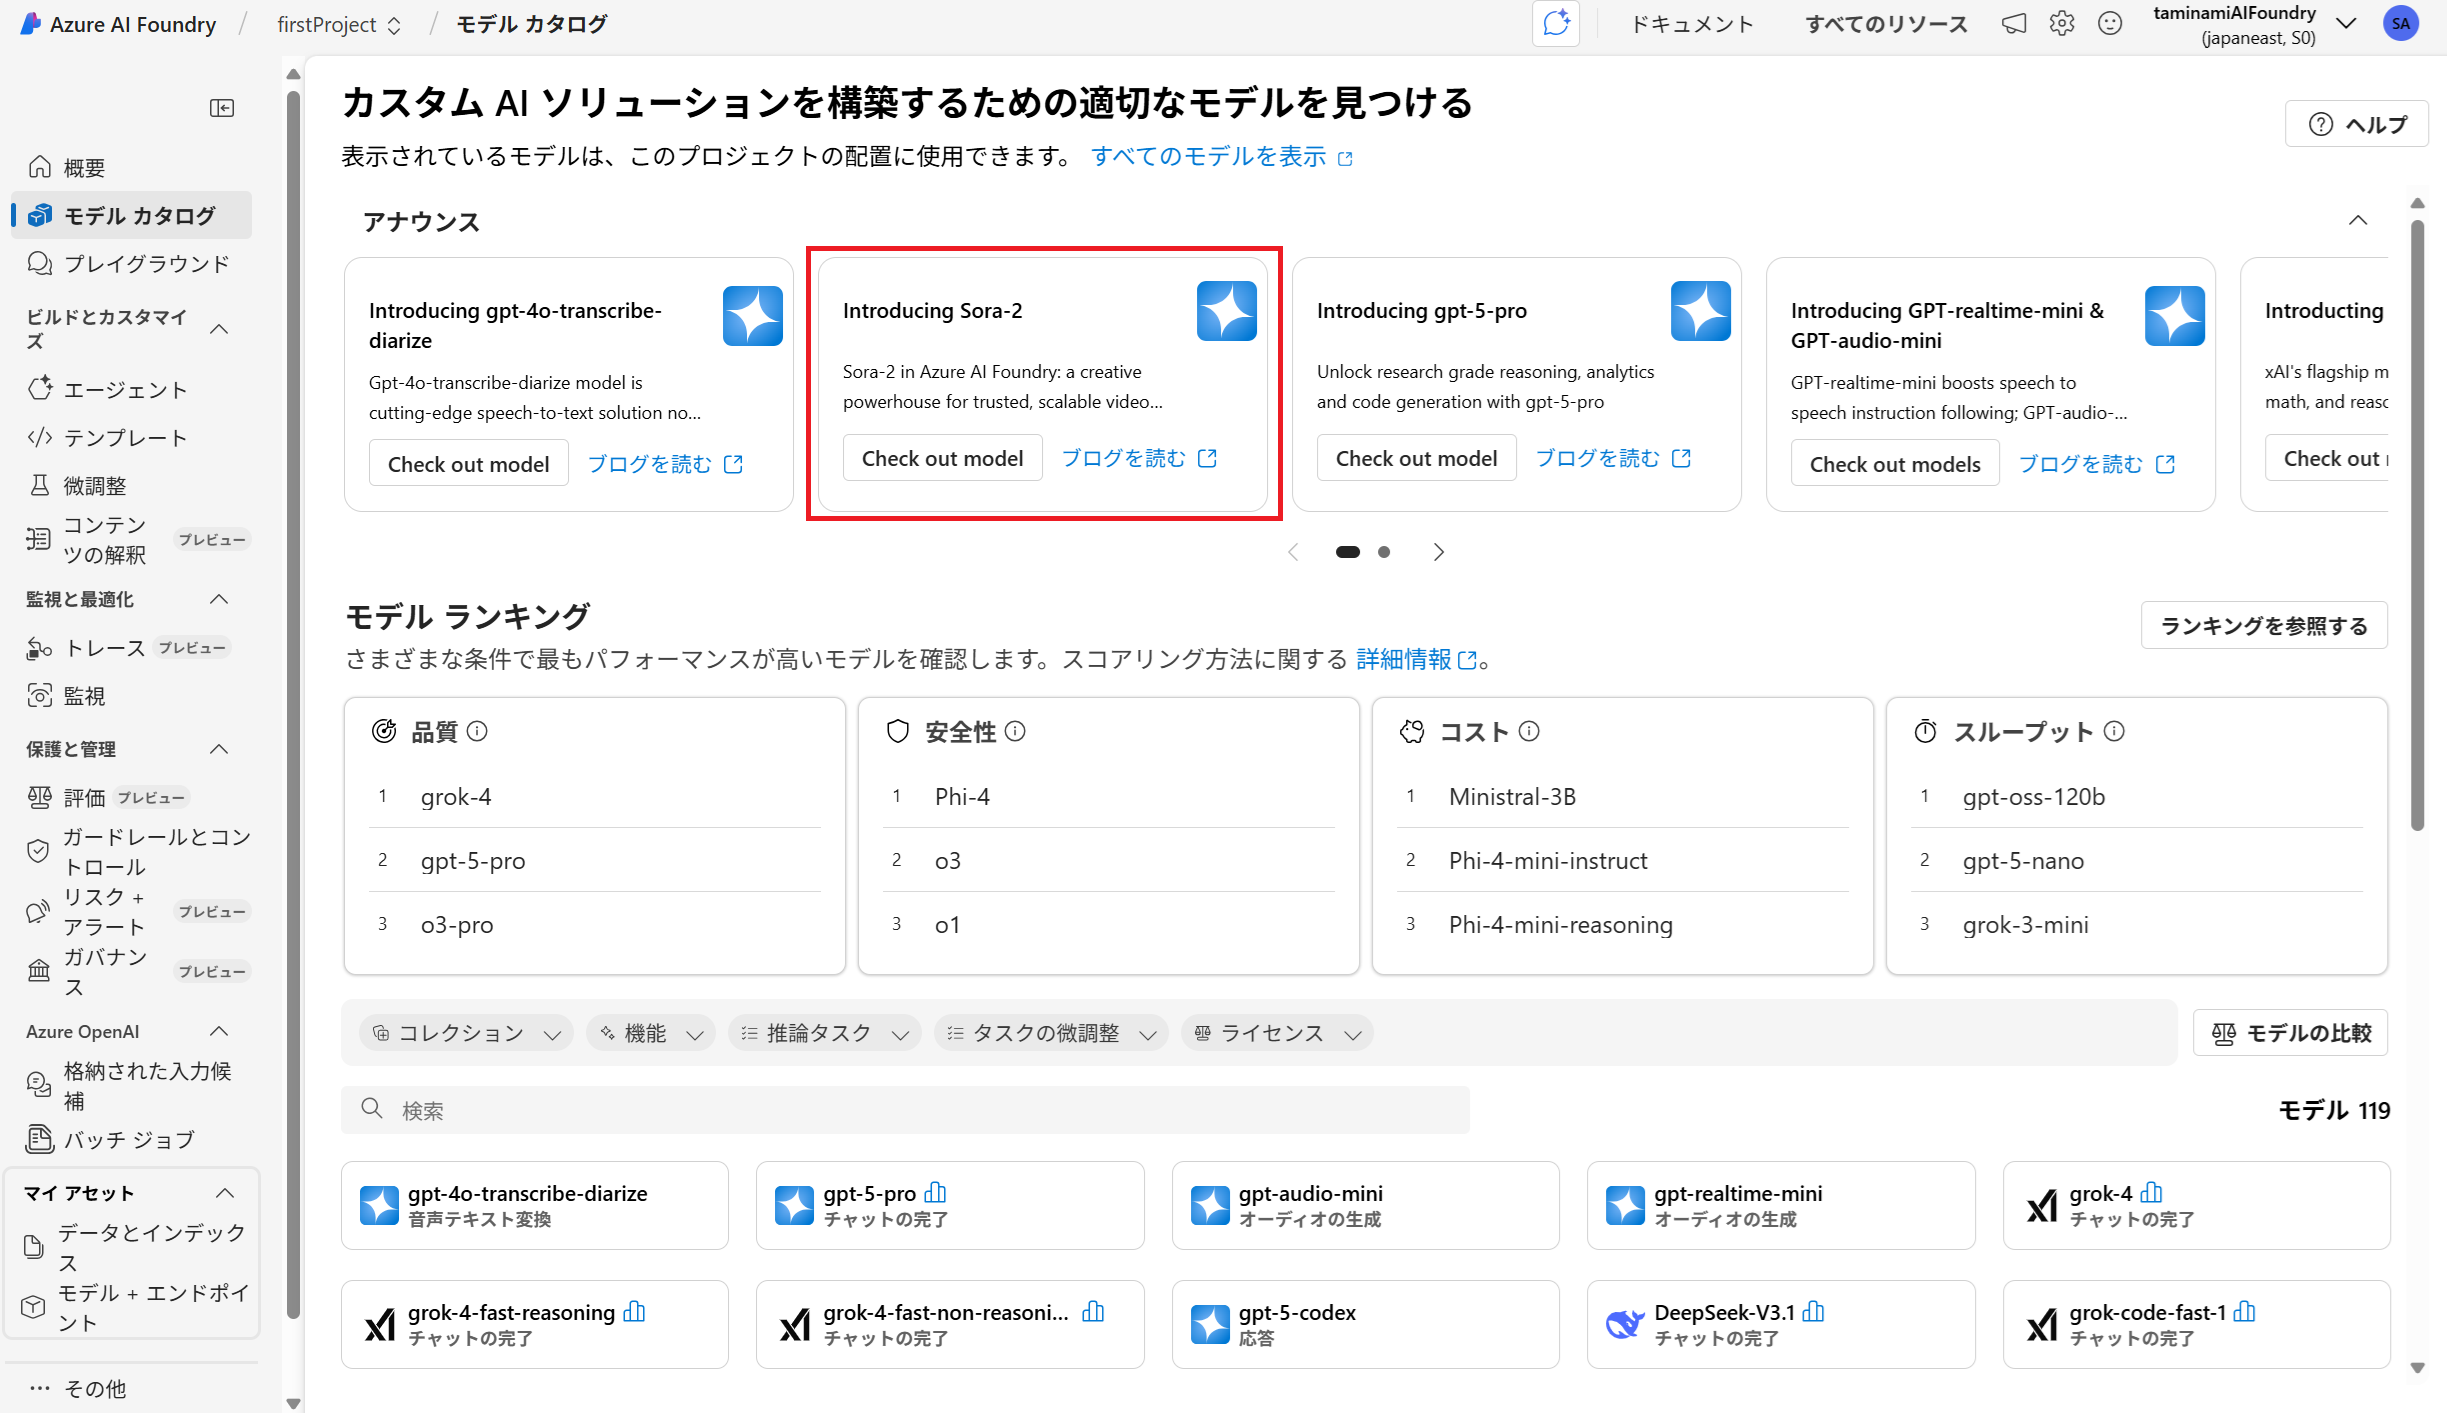Expand the firstProject project switcher
The width and height of the screenshot is (2447, 1413).
point(339,24)
